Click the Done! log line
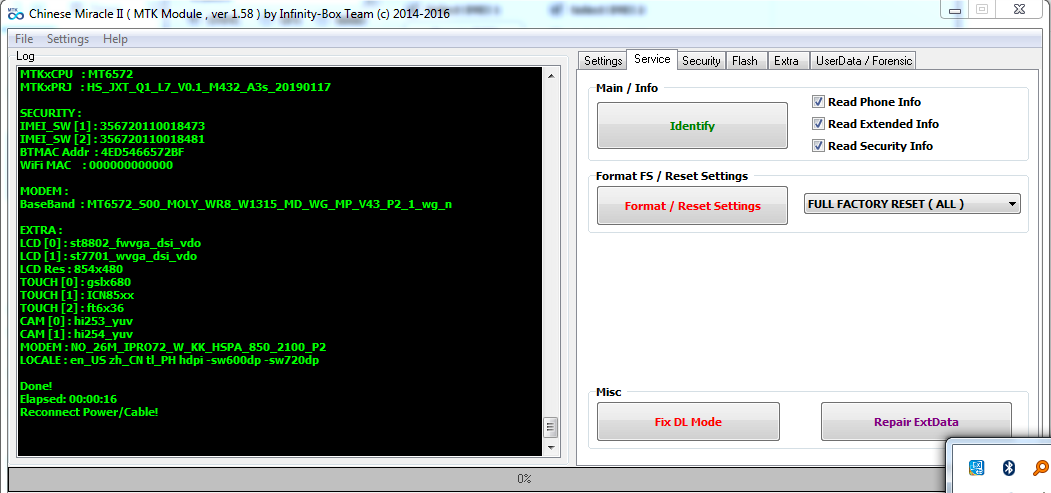The image size is (1051, 493). click(x=36, y=386)
